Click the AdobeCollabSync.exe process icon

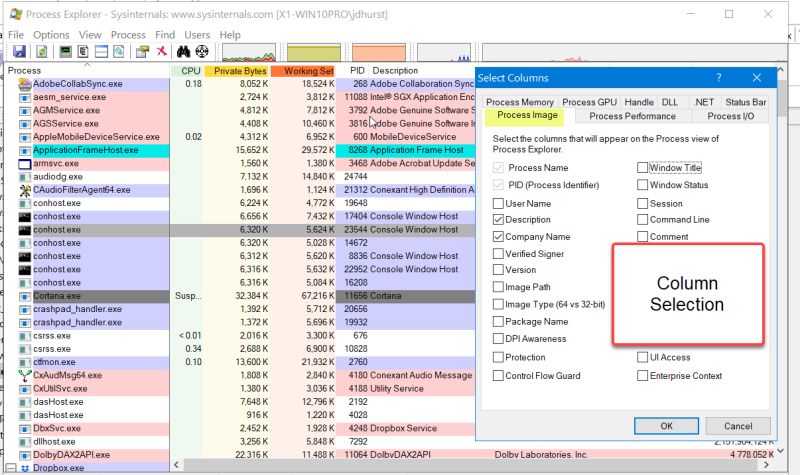24,84
